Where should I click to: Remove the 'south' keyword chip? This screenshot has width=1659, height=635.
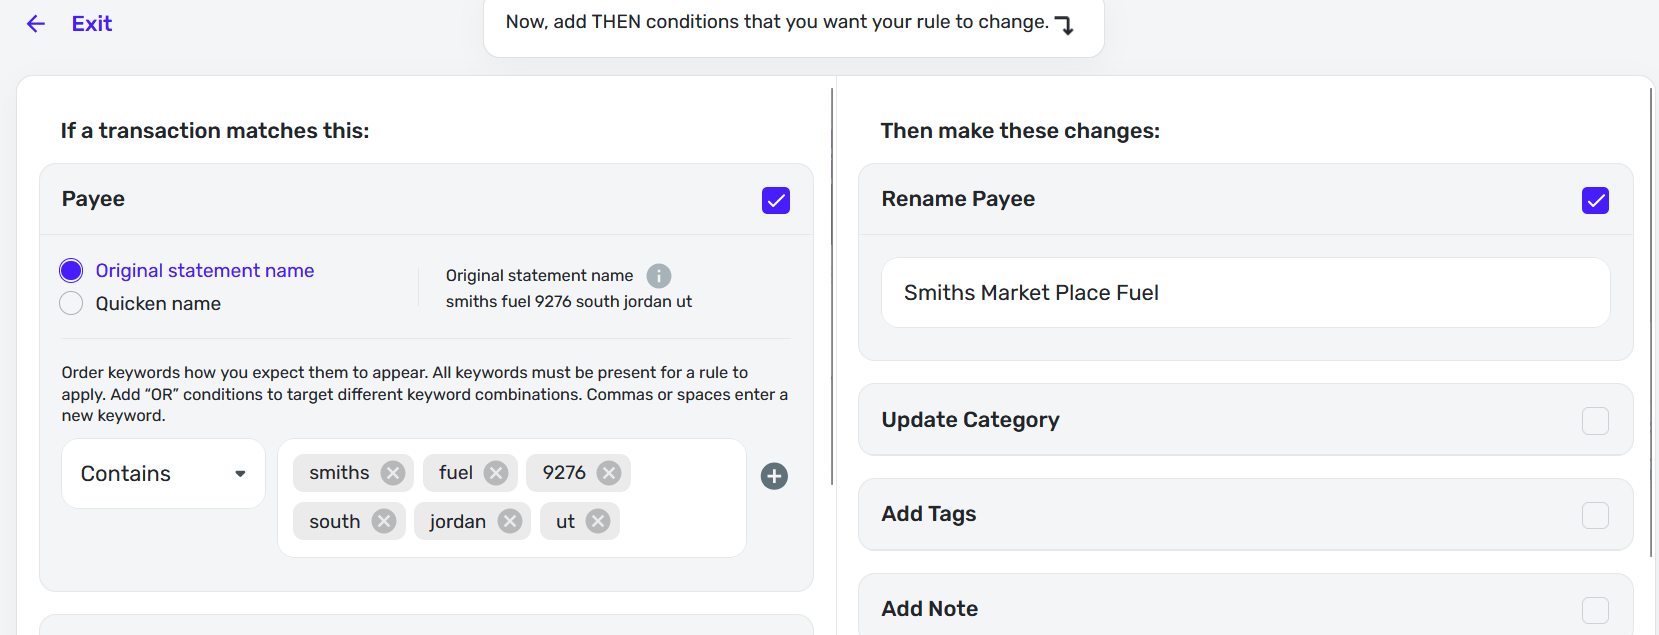tap(384, 521)
